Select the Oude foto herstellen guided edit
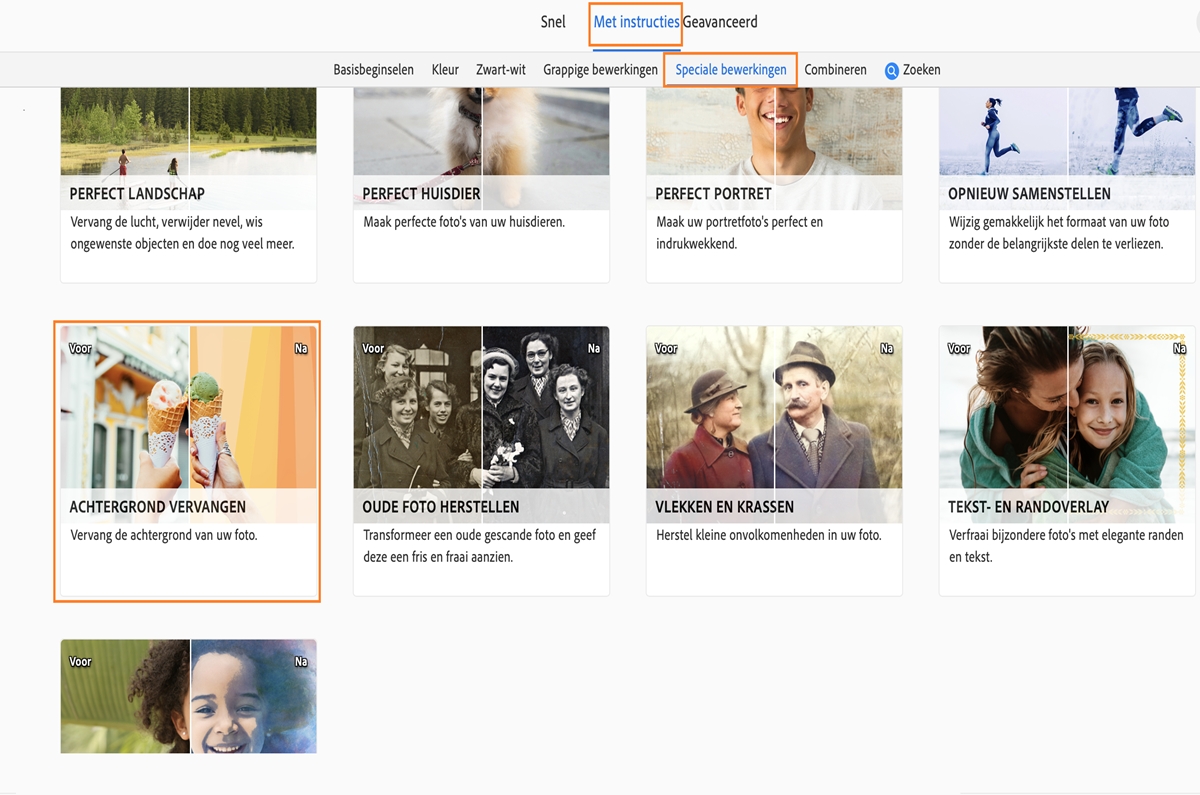This screenshot has width=1200, height=795. (481, 460)
